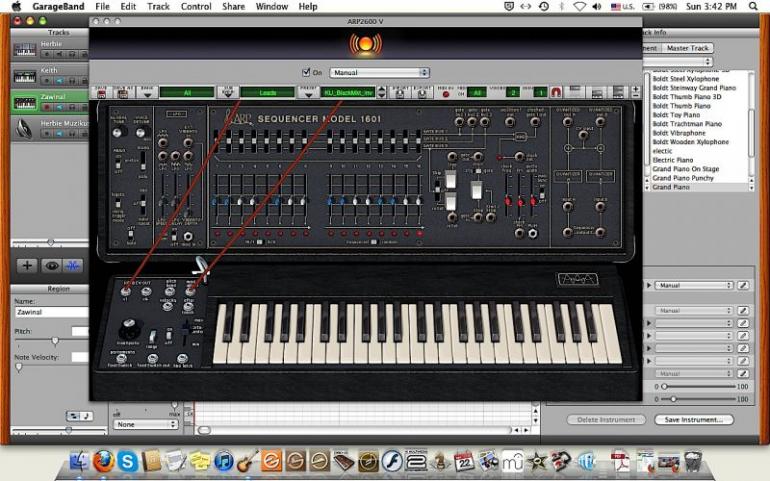Image resolution: width=770 pixels, height=481 pixels.
Task: Mute the Keith track
Action: coord(59,81)
